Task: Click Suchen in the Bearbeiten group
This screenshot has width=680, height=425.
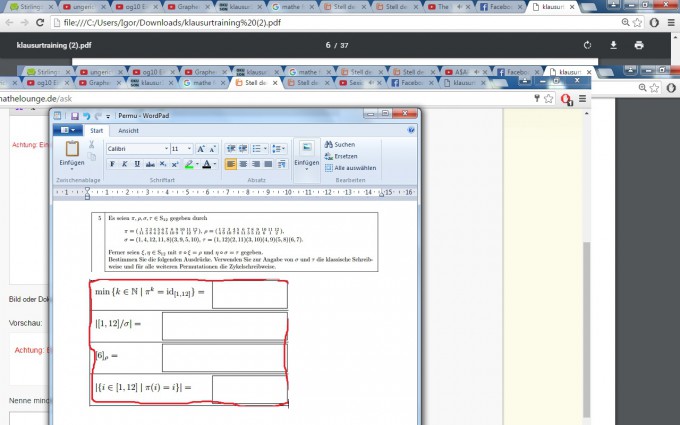Action: [343, 144]
